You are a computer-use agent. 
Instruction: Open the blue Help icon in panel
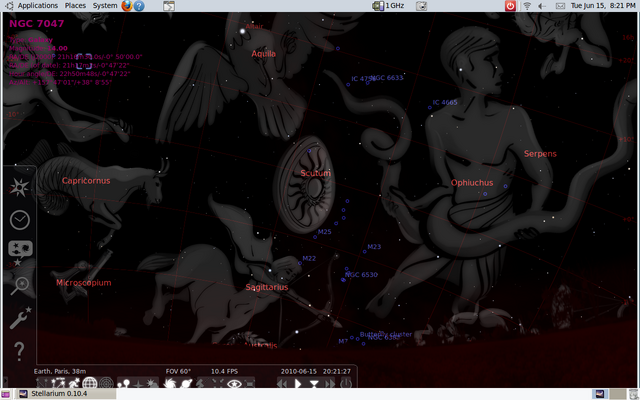click(139, 6)
